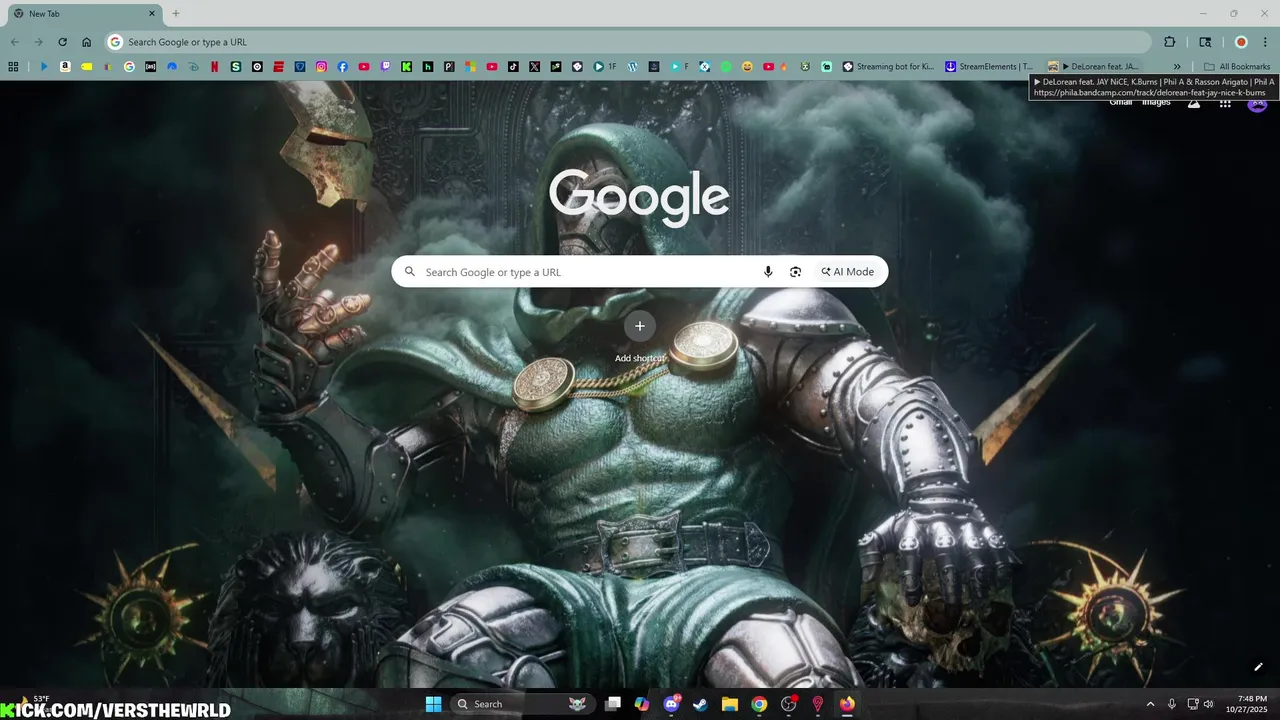Switch to the New Tab tab
Viewport: 1280px width, 720px height.
coord(84,14)
